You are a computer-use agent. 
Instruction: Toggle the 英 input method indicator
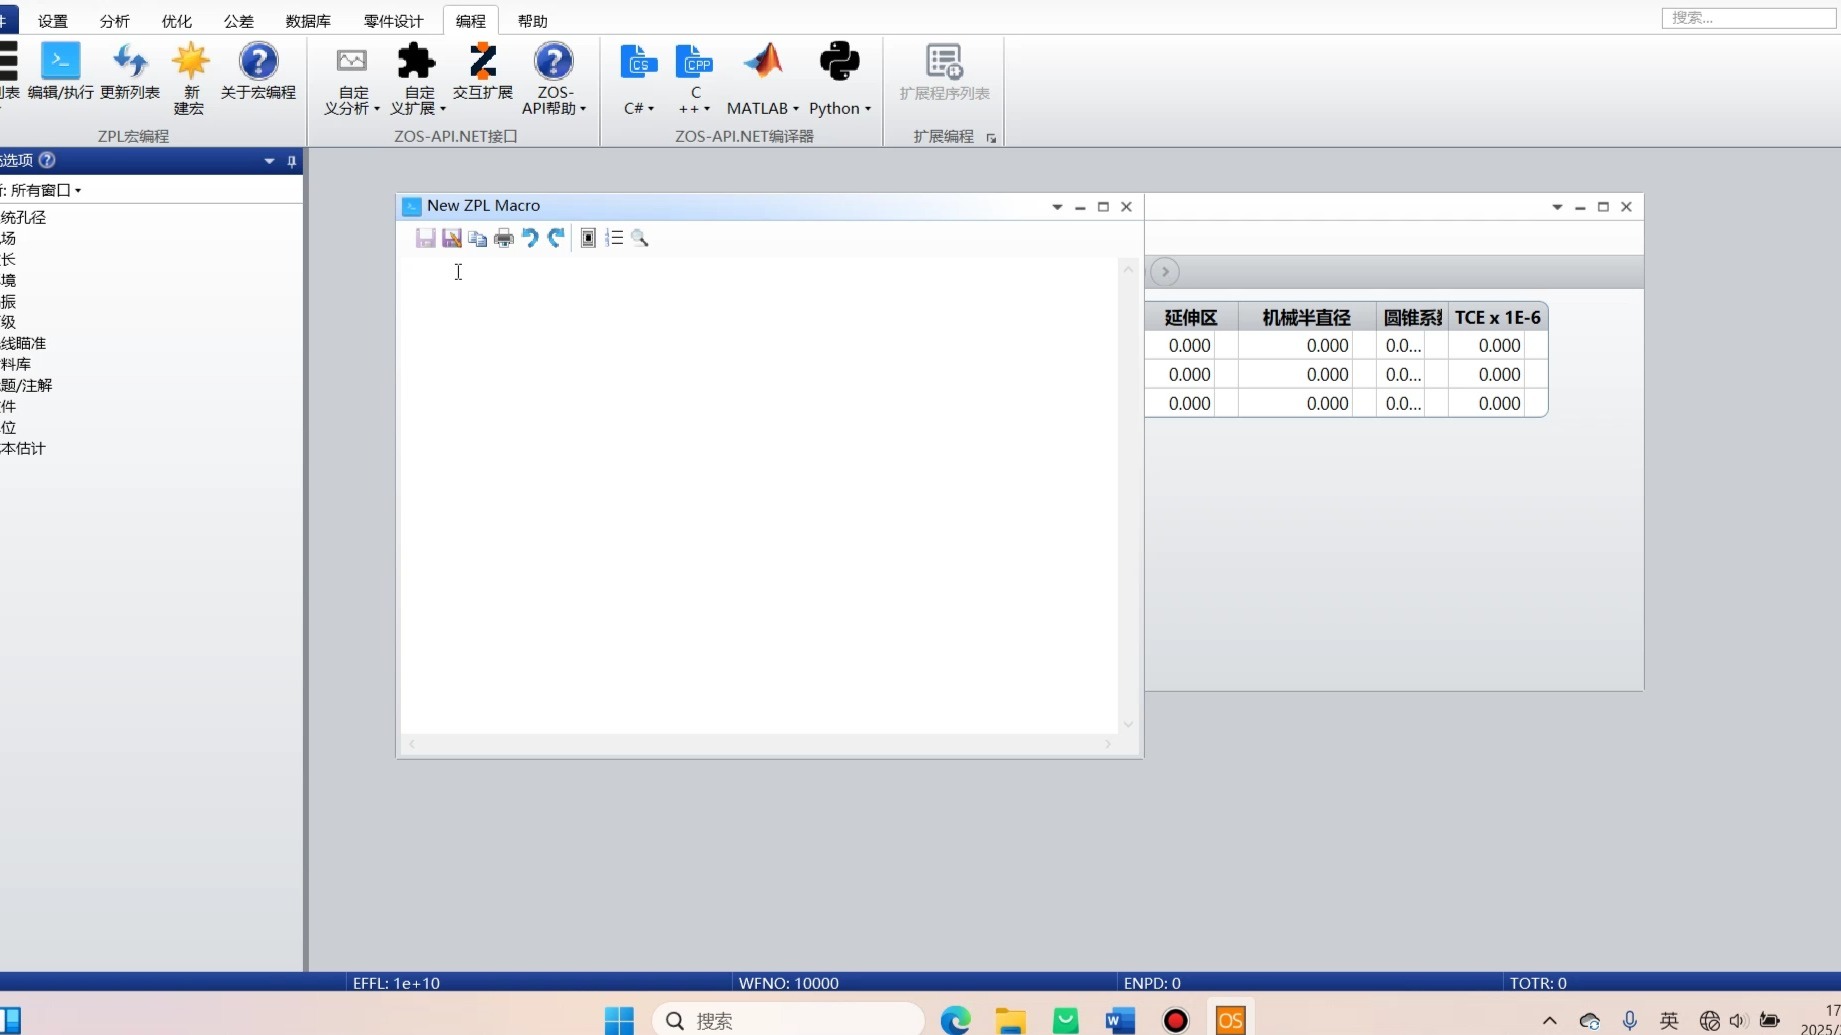coord(1669,1021)
